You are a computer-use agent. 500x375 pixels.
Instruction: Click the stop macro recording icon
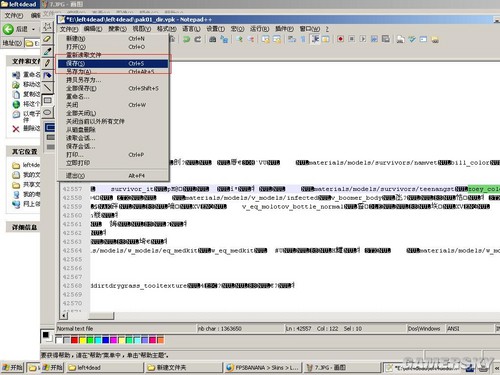point(351,39)
